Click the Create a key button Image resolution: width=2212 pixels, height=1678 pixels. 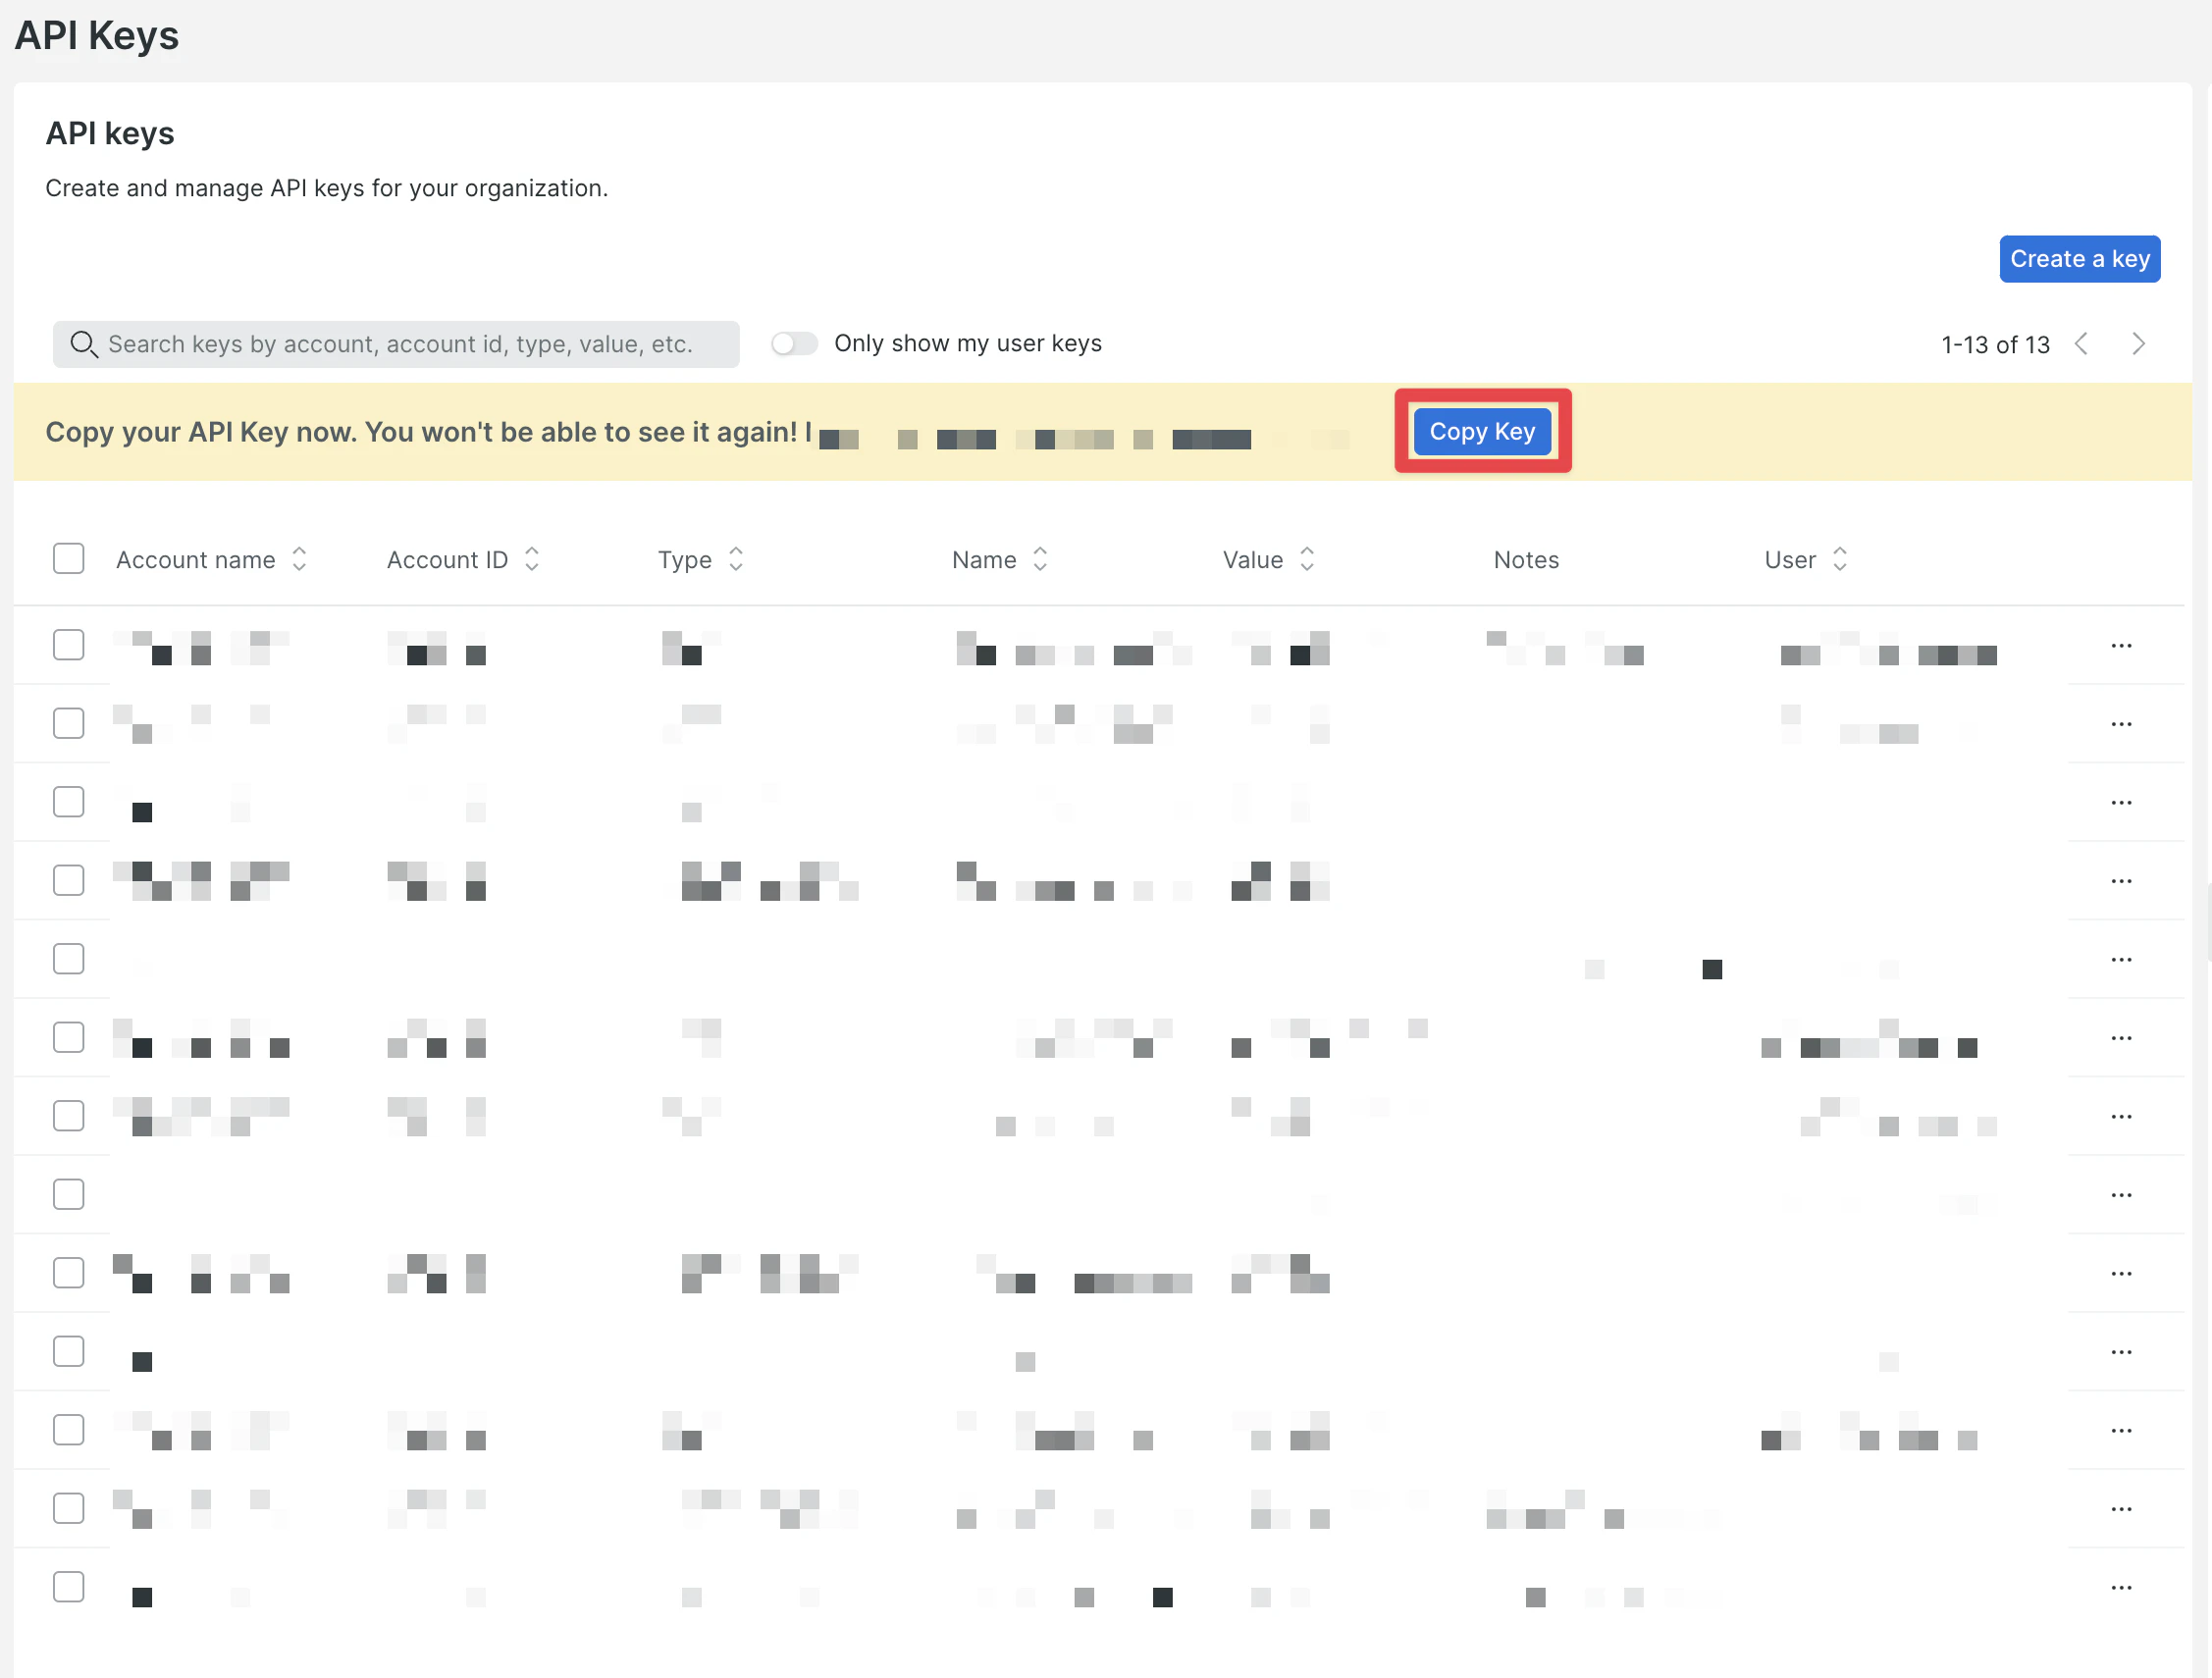2079,259
